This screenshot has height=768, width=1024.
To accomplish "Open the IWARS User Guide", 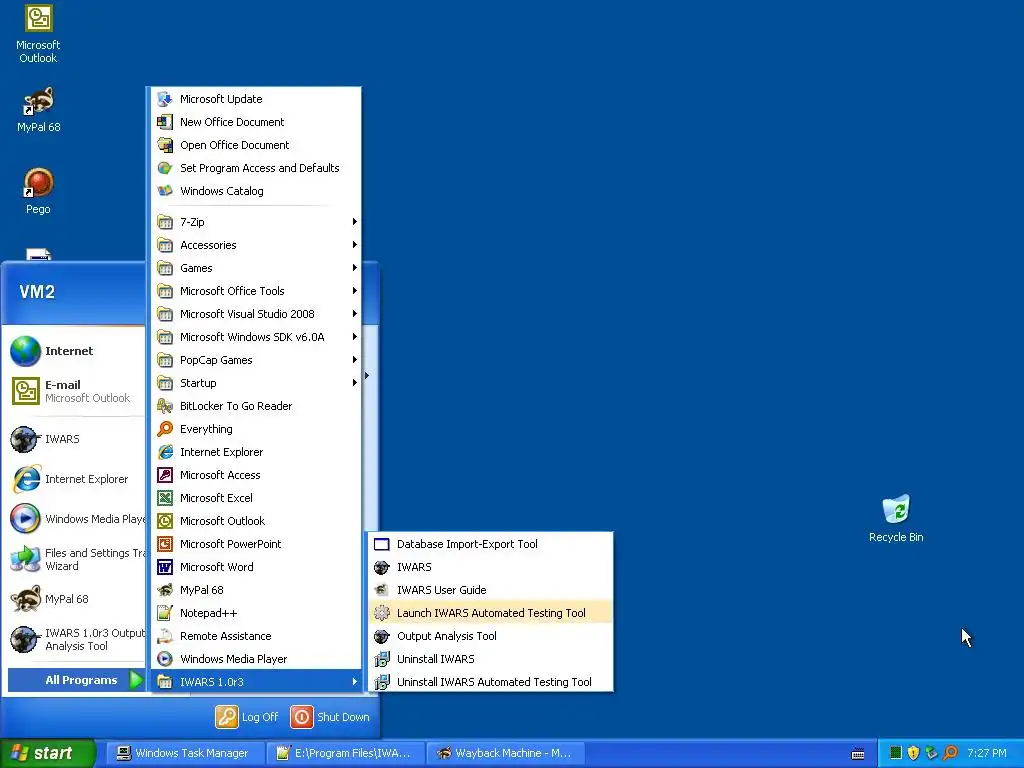I will pos(490,590).
